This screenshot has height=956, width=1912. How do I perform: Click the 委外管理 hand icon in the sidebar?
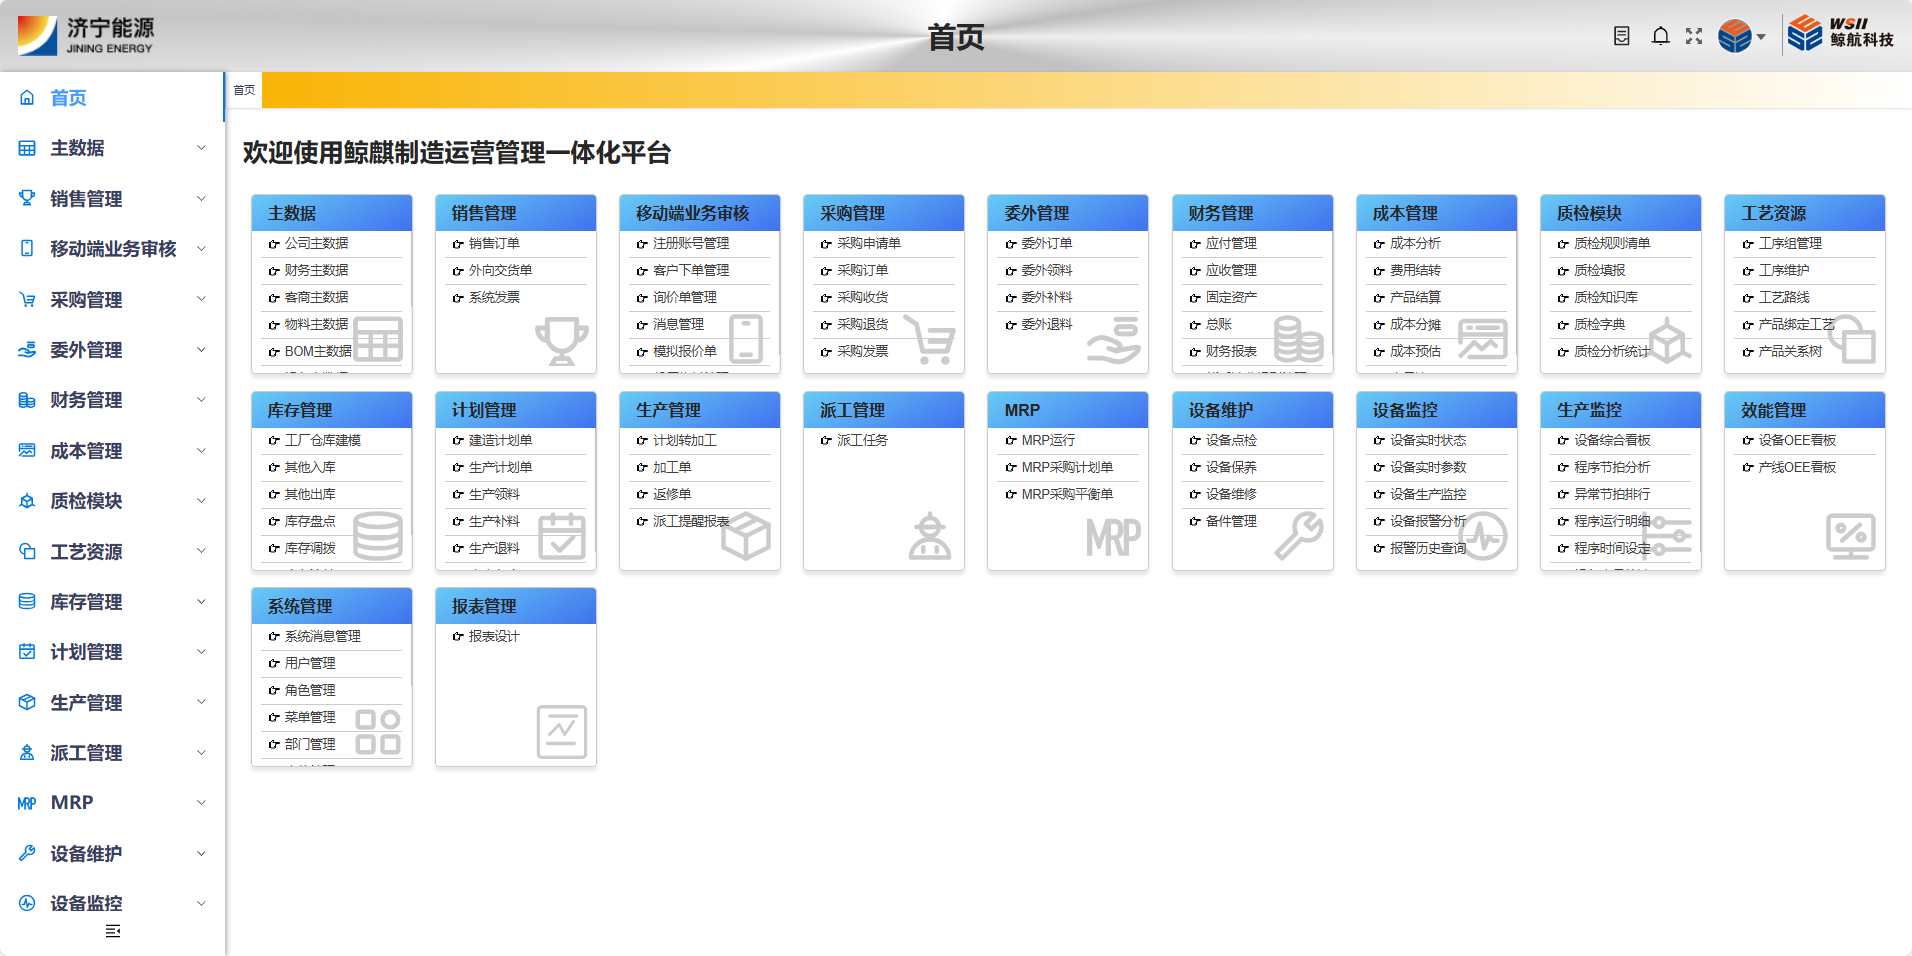point(27,350)
